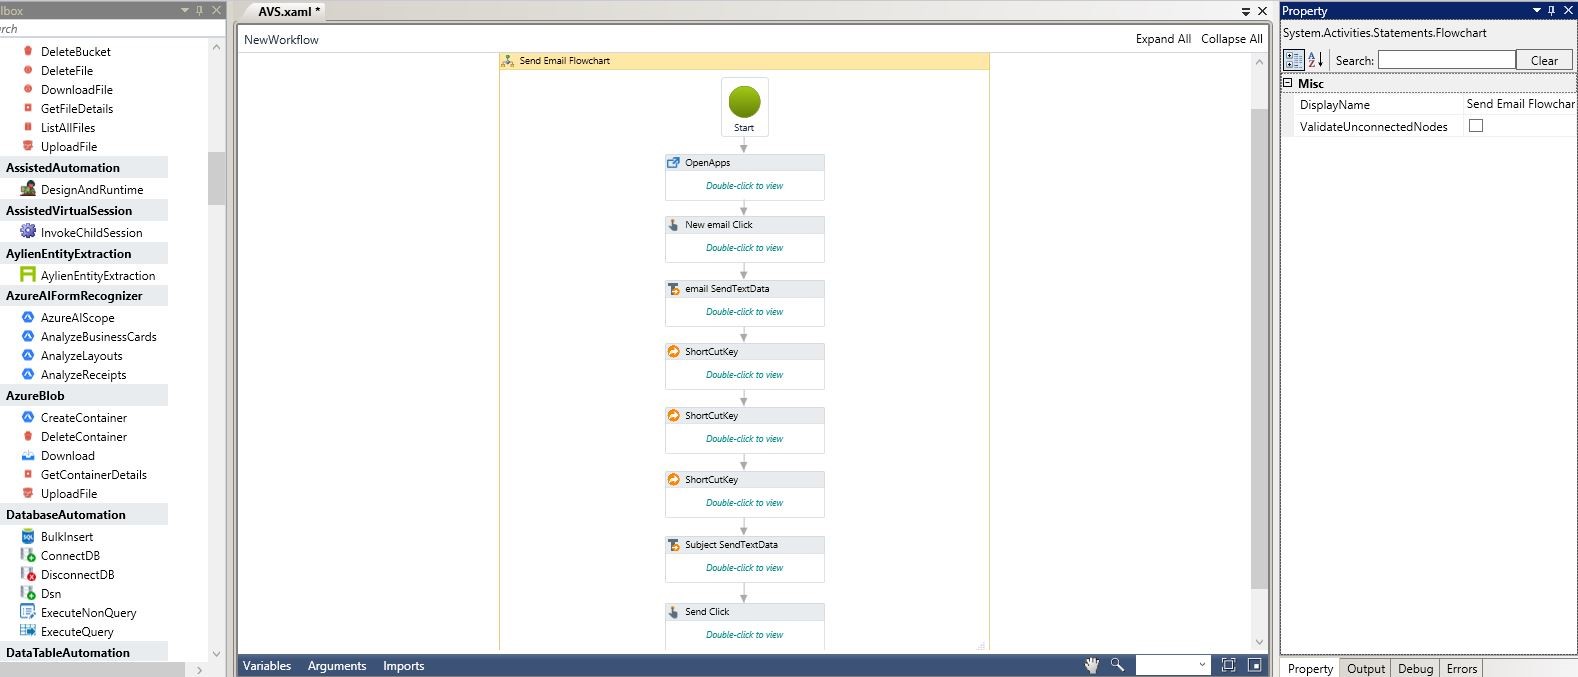Image resolution: width=1578 pixels, height=677 pixels.
Task: Collapse the Misc property category
Action: click(1288, 83)
